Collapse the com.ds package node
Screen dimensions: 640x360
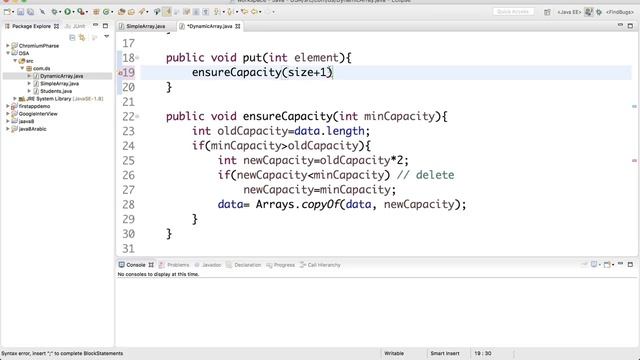[x=22, y=68]
